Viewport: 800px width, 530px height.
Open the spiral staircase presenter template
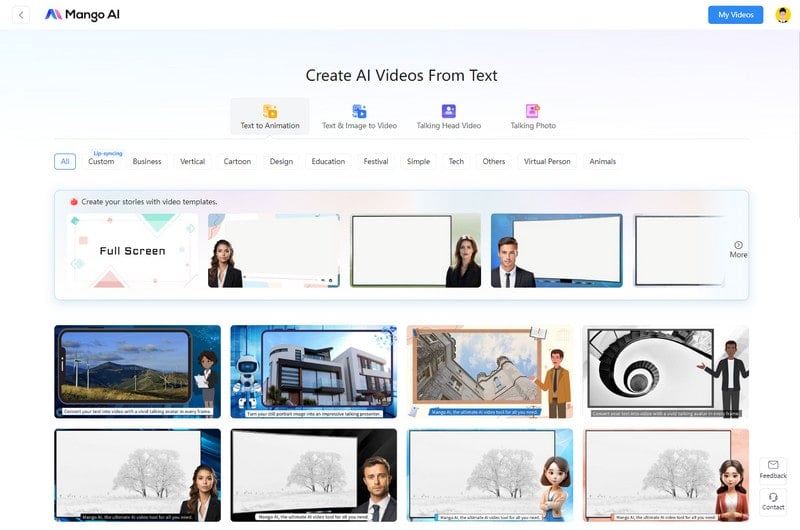coord(666,371)
